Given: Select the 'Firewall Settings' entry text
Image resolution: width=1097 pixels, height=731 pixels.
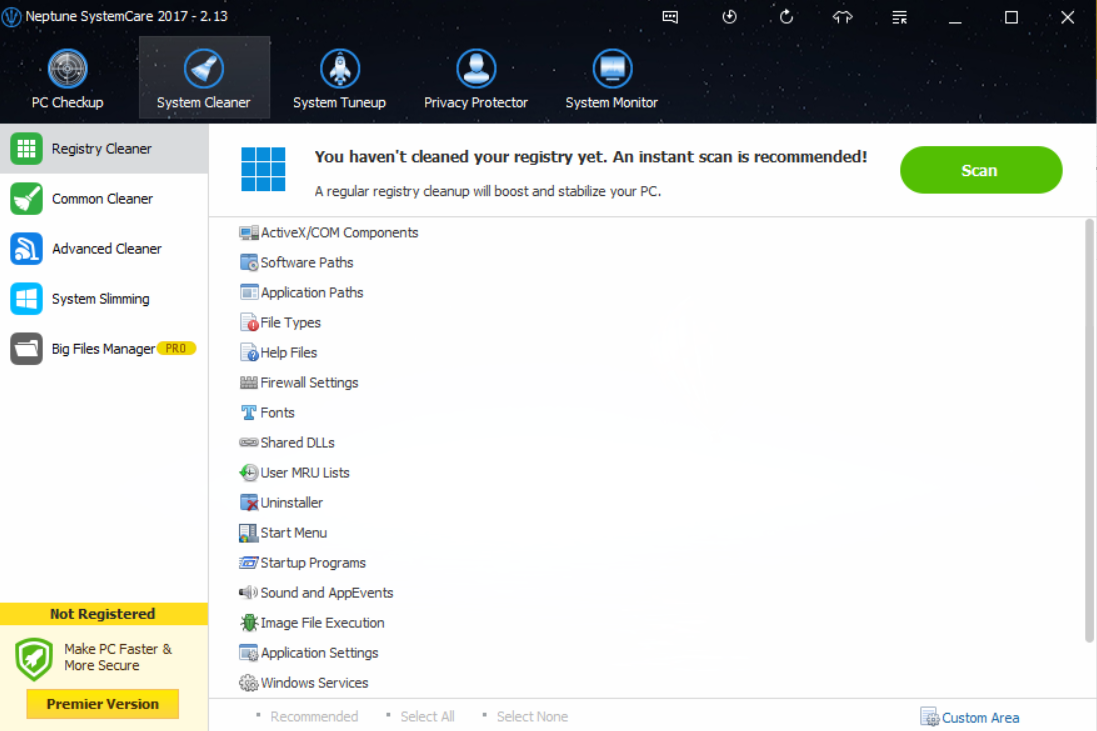Looking at the screenshot, I should [x=309, y=383].
